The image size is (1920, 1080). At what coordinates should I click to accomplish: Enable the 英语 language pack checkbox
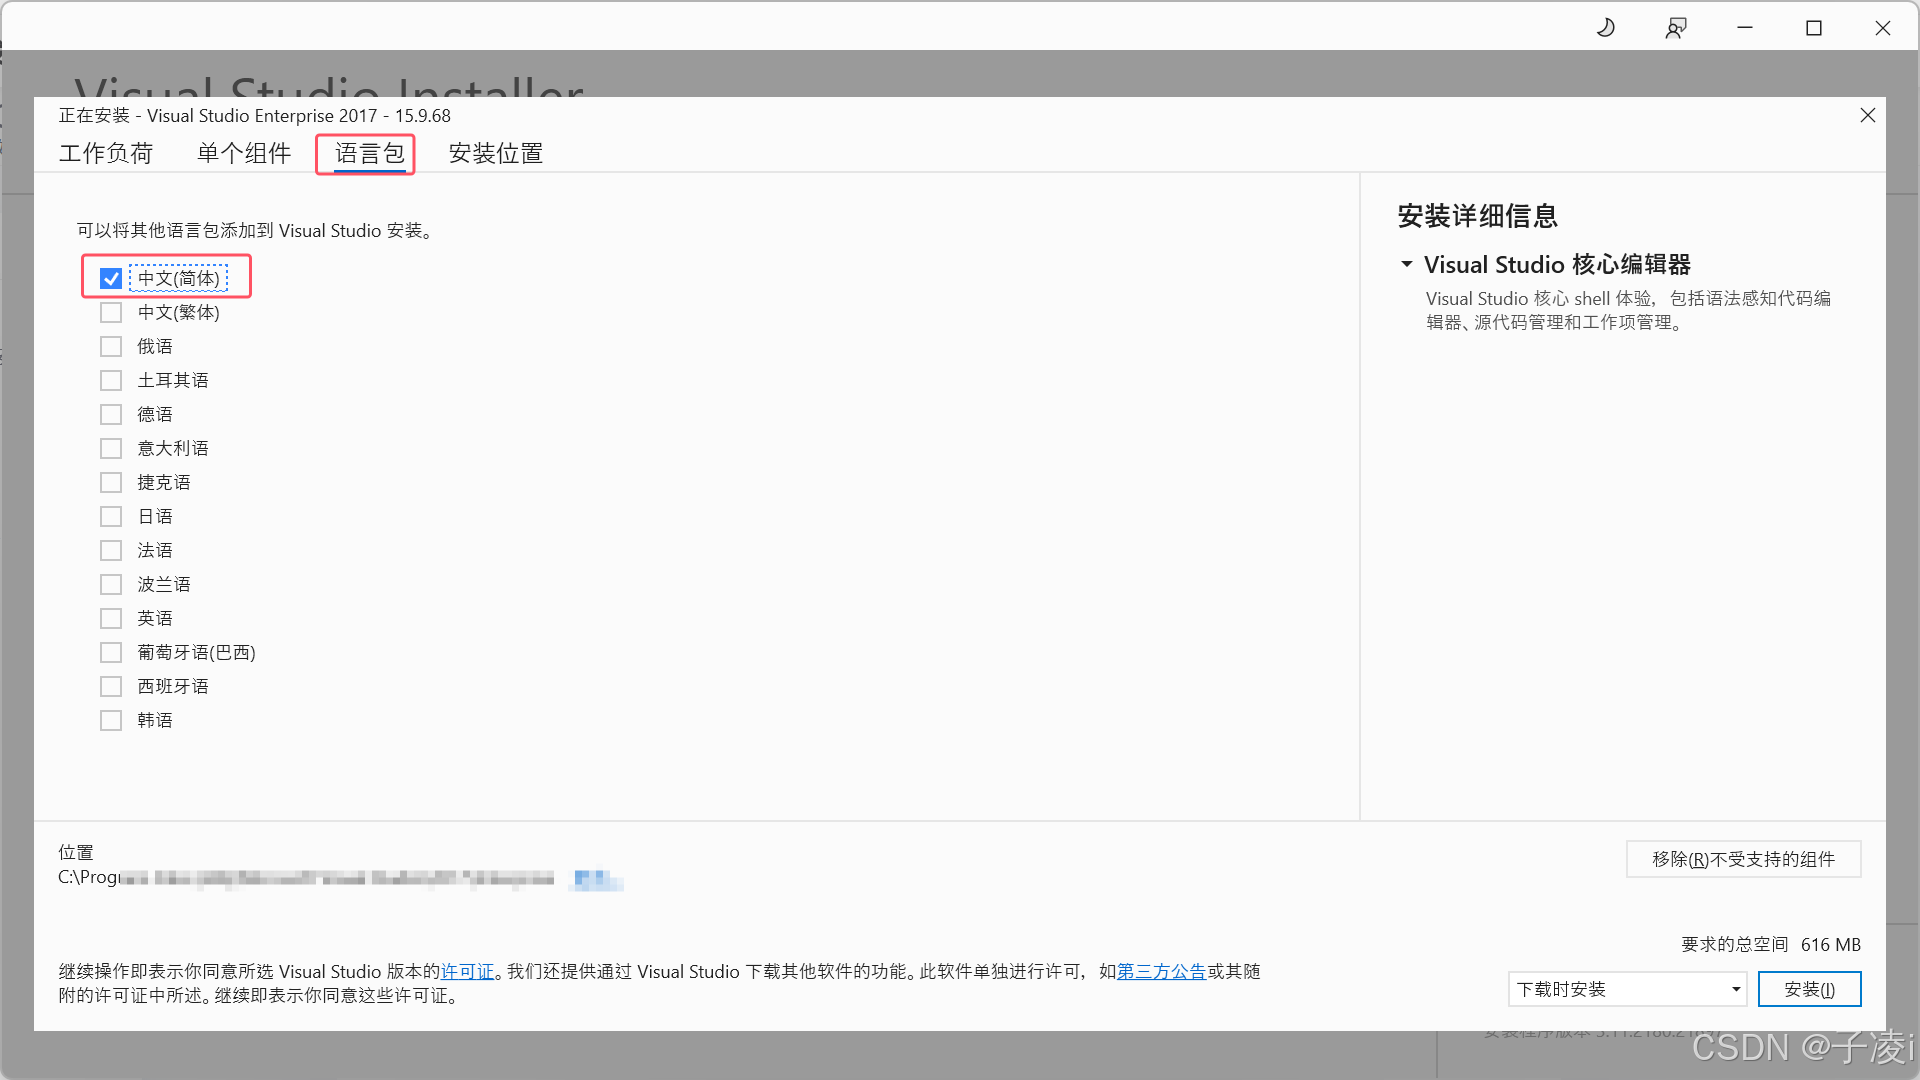(111, 619)
